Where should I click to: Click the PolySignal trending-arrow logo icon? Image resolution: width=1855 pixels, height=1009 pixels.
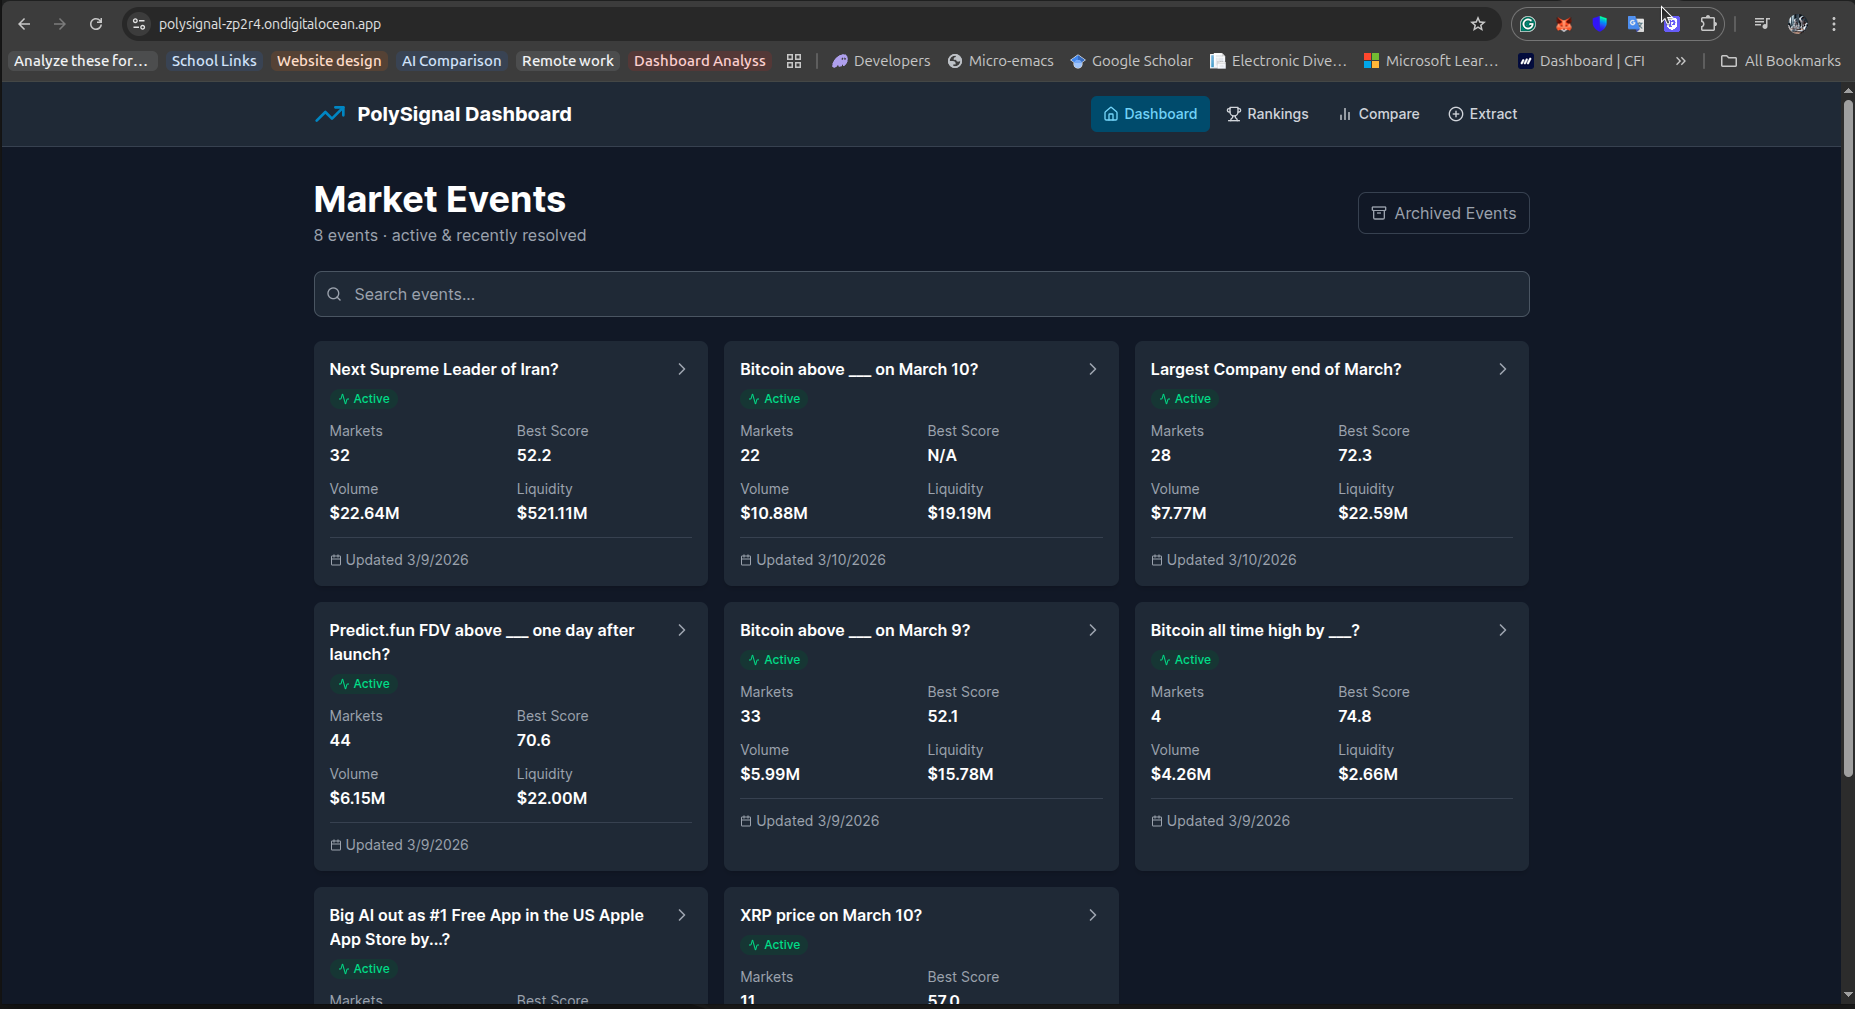(x=330, y=114)
